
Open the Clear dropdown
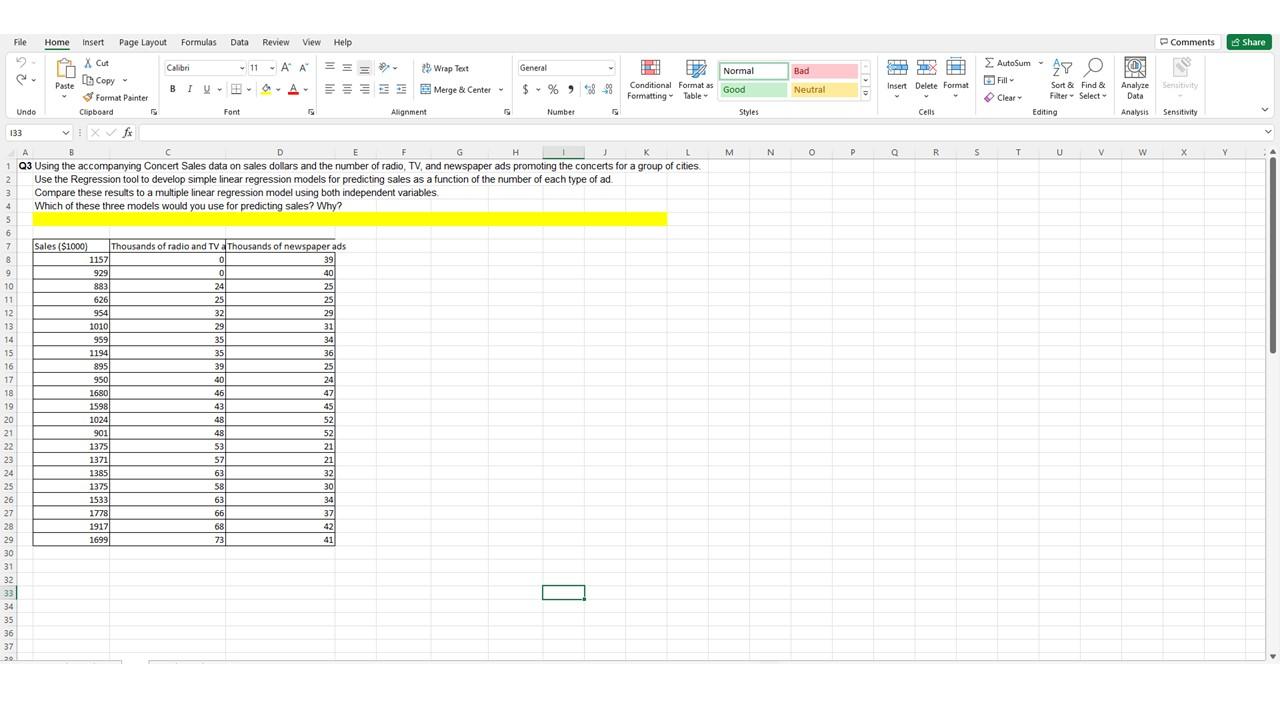1002,98
